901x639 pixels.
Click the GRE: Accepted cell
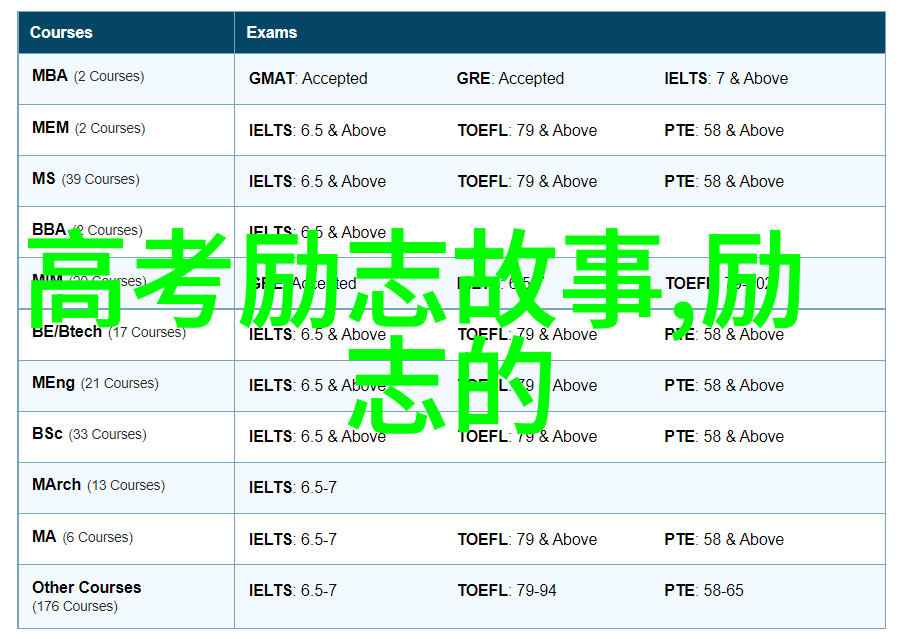pyautogui.click(x=510, y=78)
